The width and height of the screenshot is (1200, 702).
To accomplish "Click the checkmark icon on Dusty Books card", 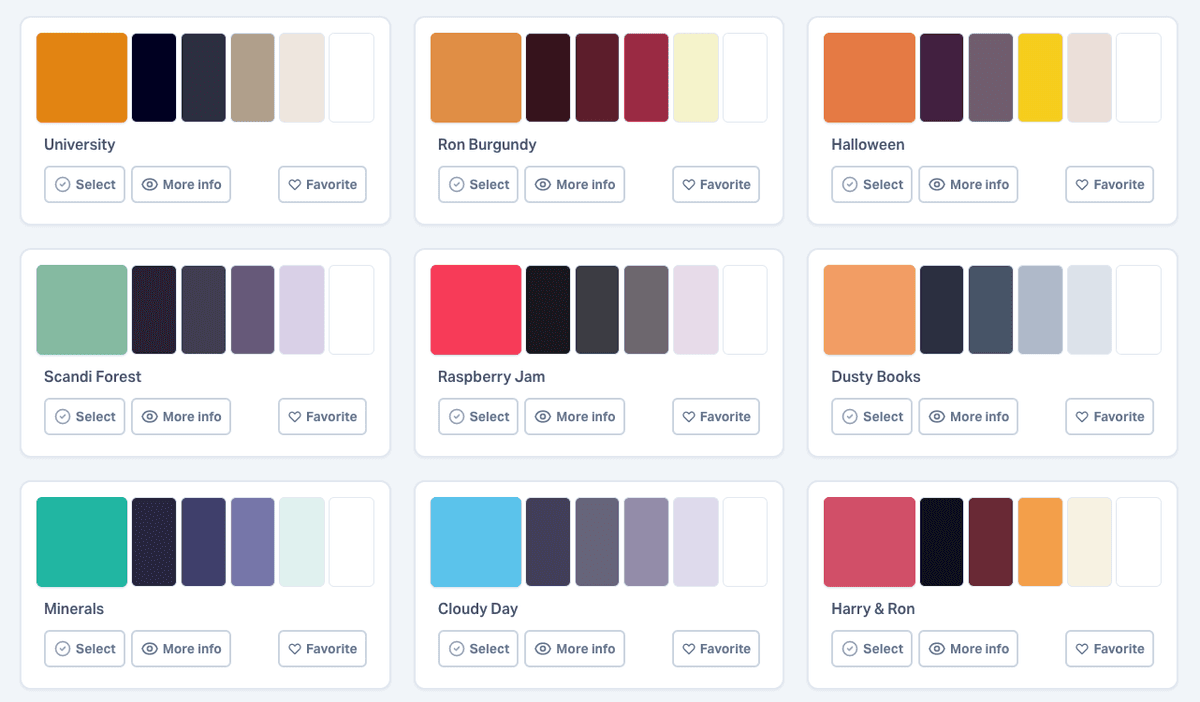I will (850, 417).
